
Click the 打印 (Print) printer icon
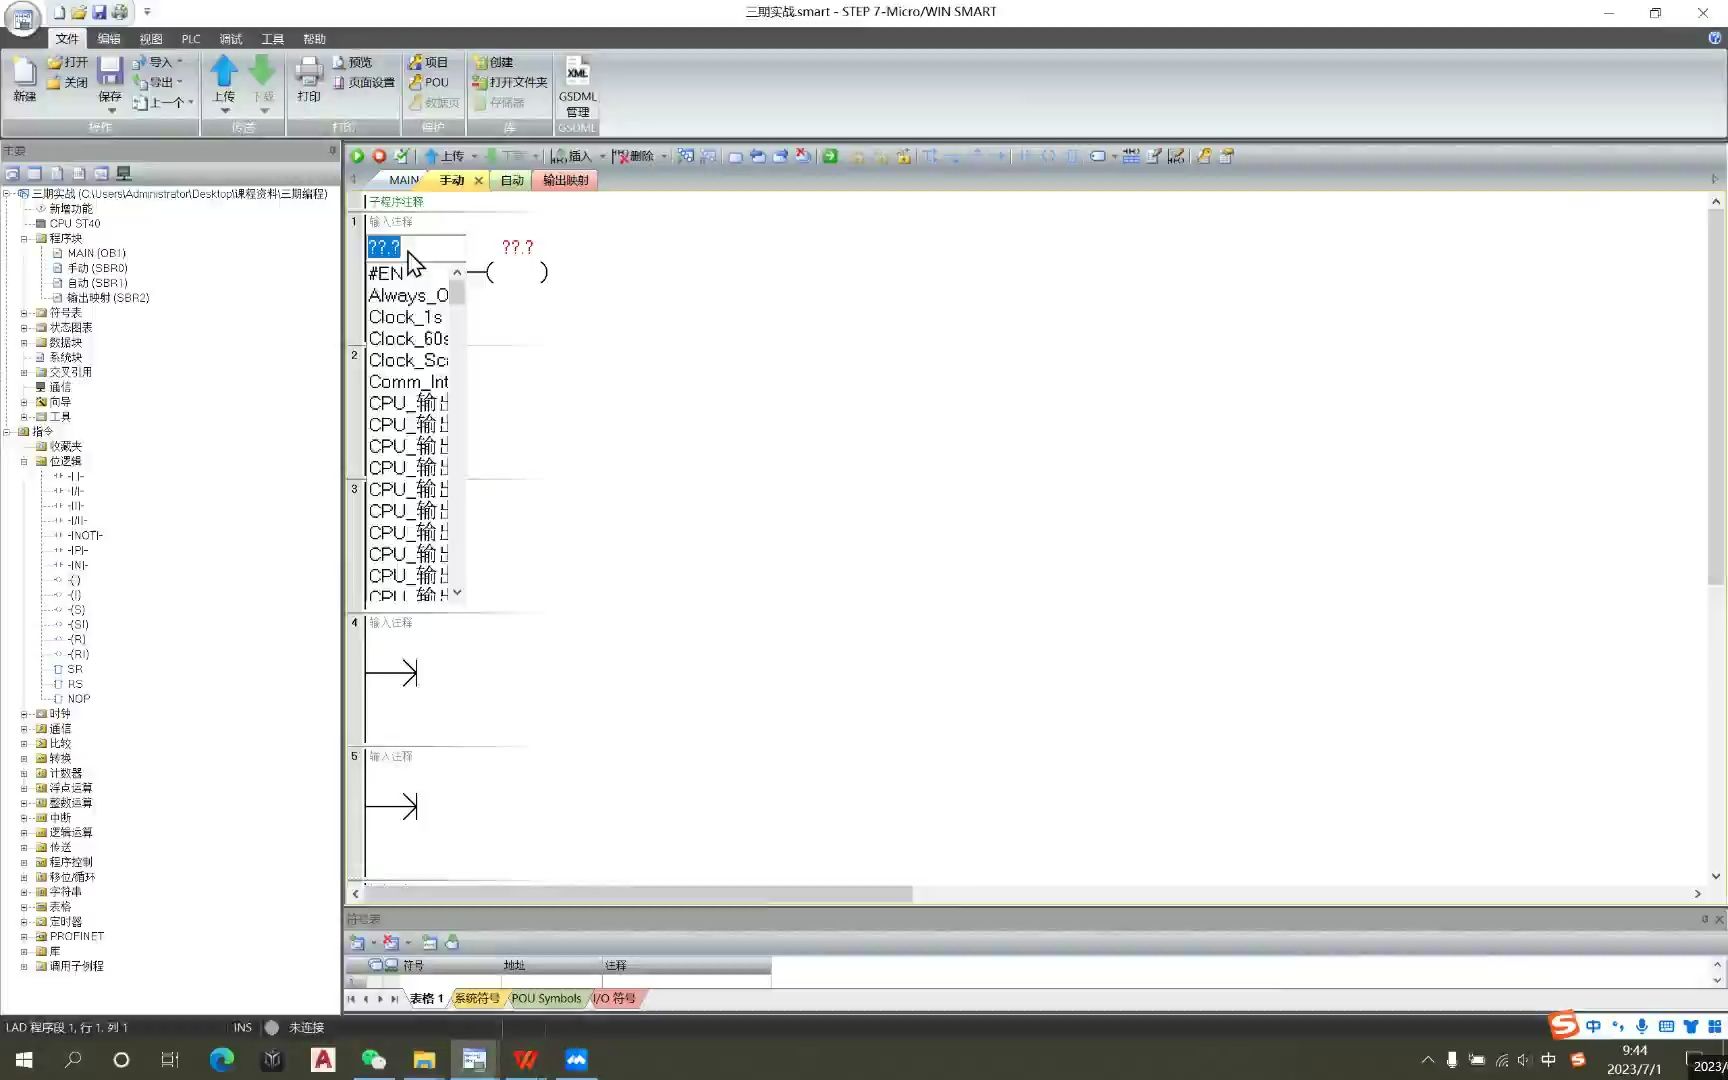coord(308,79)
